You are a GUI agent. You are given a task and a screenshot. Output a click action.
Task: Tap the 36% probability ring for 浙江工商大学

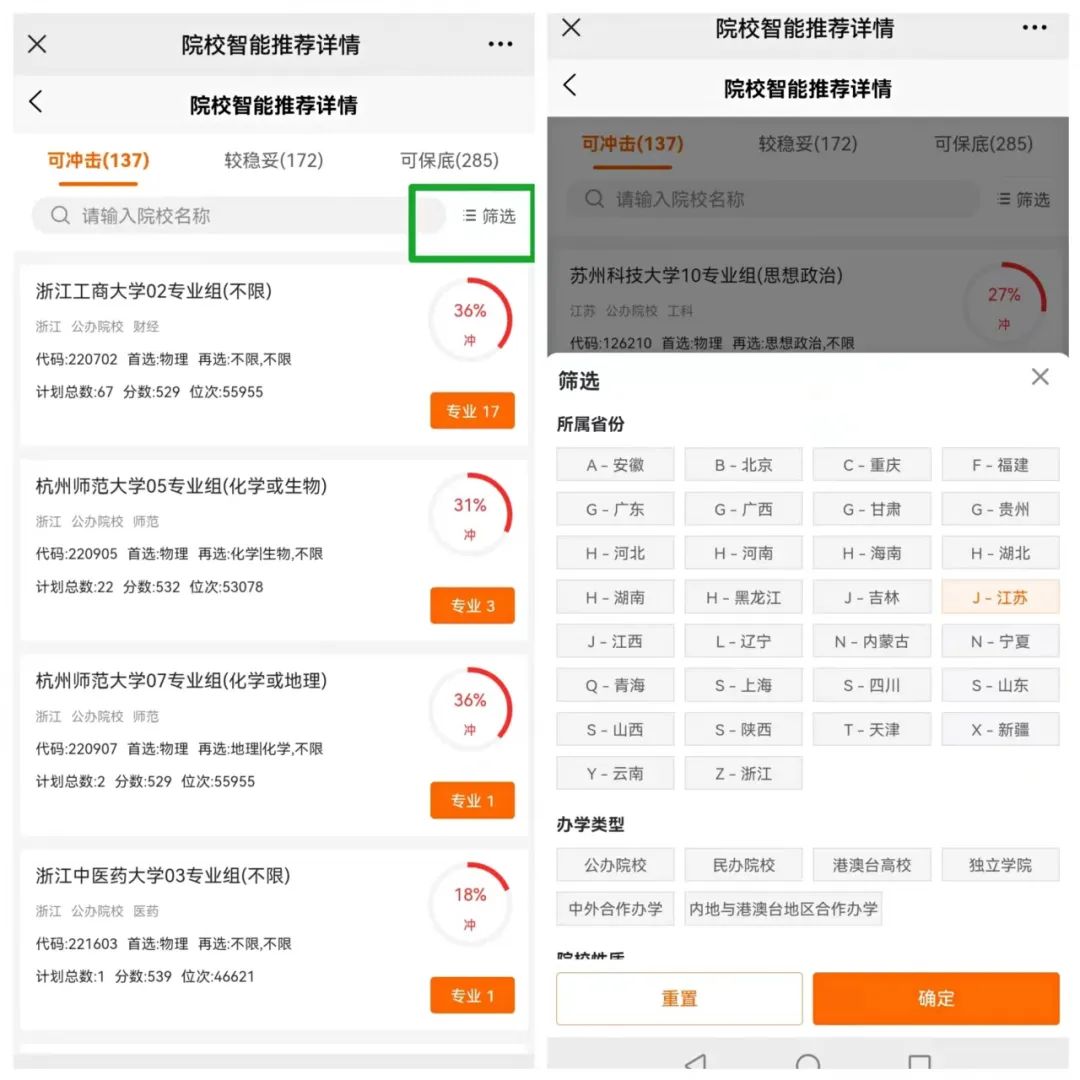[x=470, y=320]
